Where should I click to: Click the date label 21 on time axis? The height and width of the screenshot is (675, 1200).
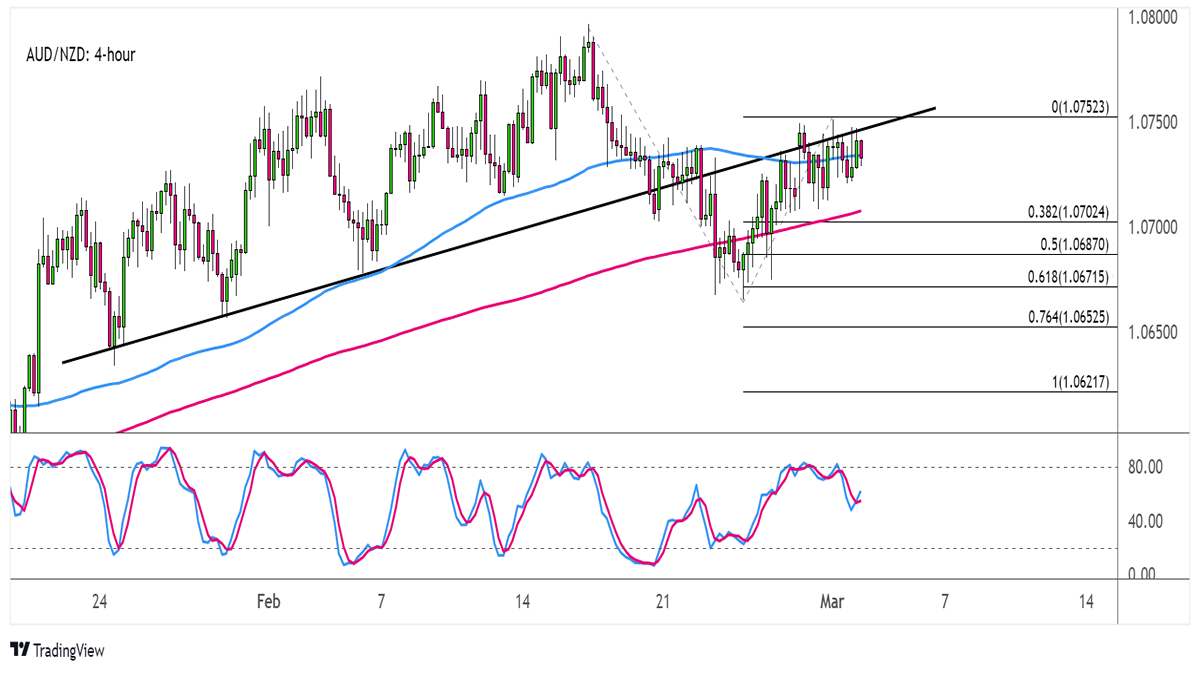pos(662,602)
